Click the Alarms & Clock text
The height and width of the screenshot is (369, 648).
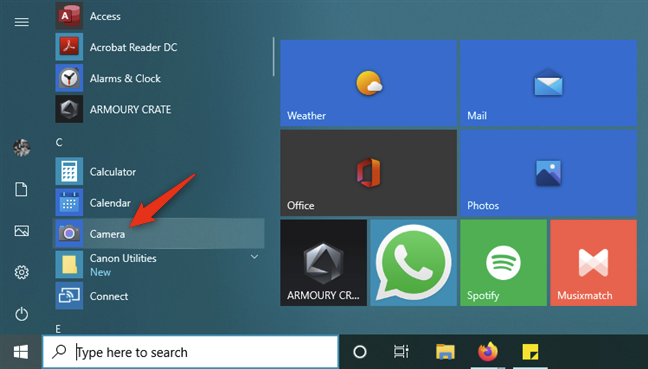pos(125,79)
